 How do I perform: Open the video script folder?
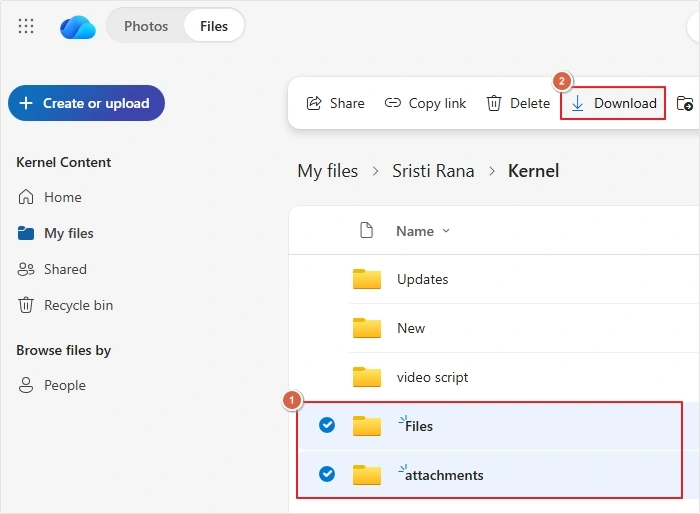click(x=432, y=378)
